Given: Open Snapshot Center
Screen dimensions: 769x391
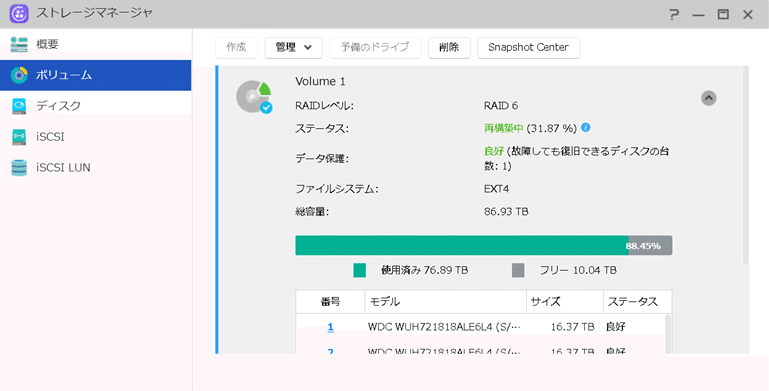Looking at the screenshot, I should 529,48.
